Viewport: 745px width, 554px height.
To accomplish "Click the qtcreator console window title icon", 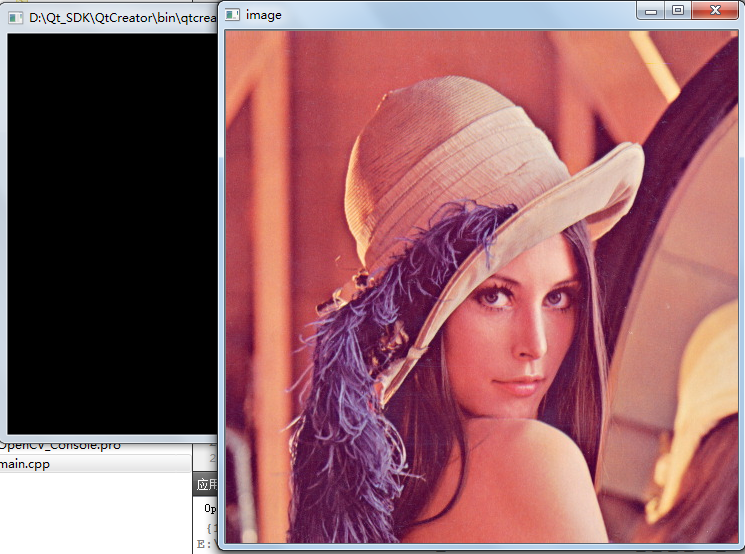I will 16,18.
